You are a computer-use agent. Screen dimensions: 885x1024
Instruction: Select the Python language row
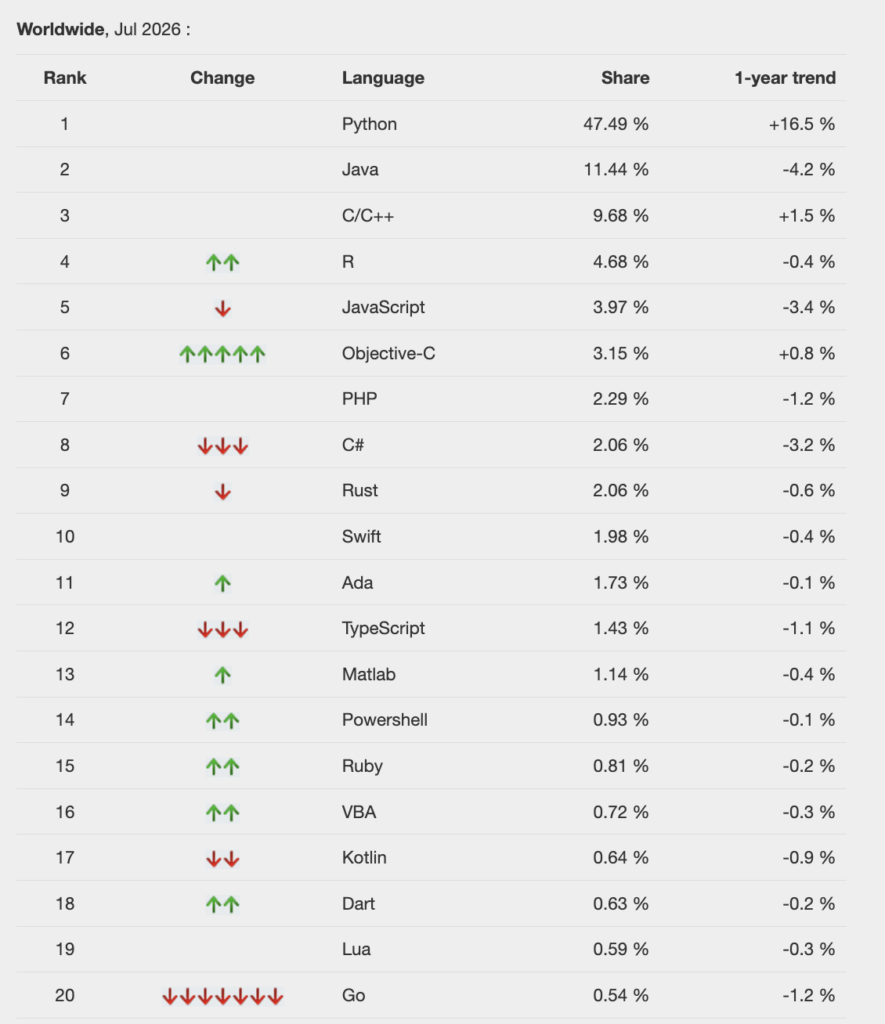(x=431, y=124)
